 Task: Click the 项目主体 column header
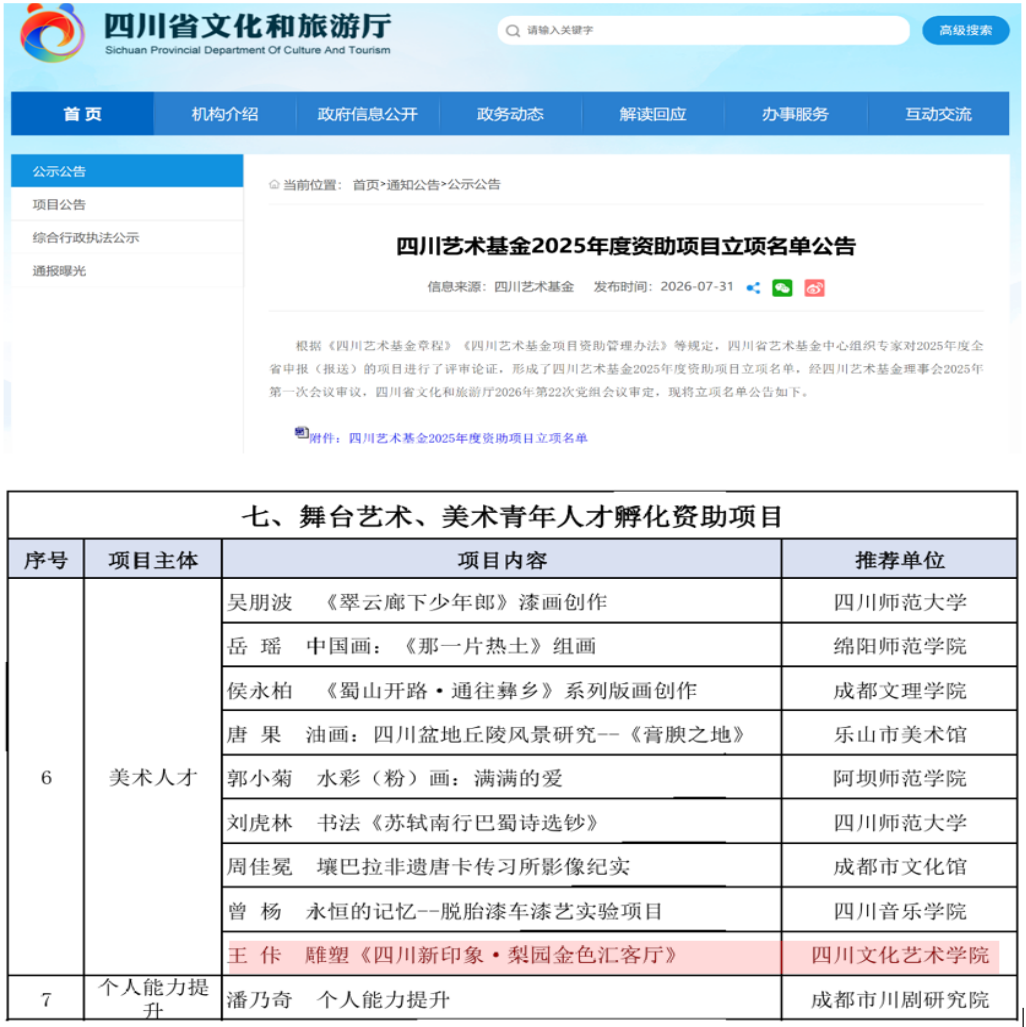point(153,560)
